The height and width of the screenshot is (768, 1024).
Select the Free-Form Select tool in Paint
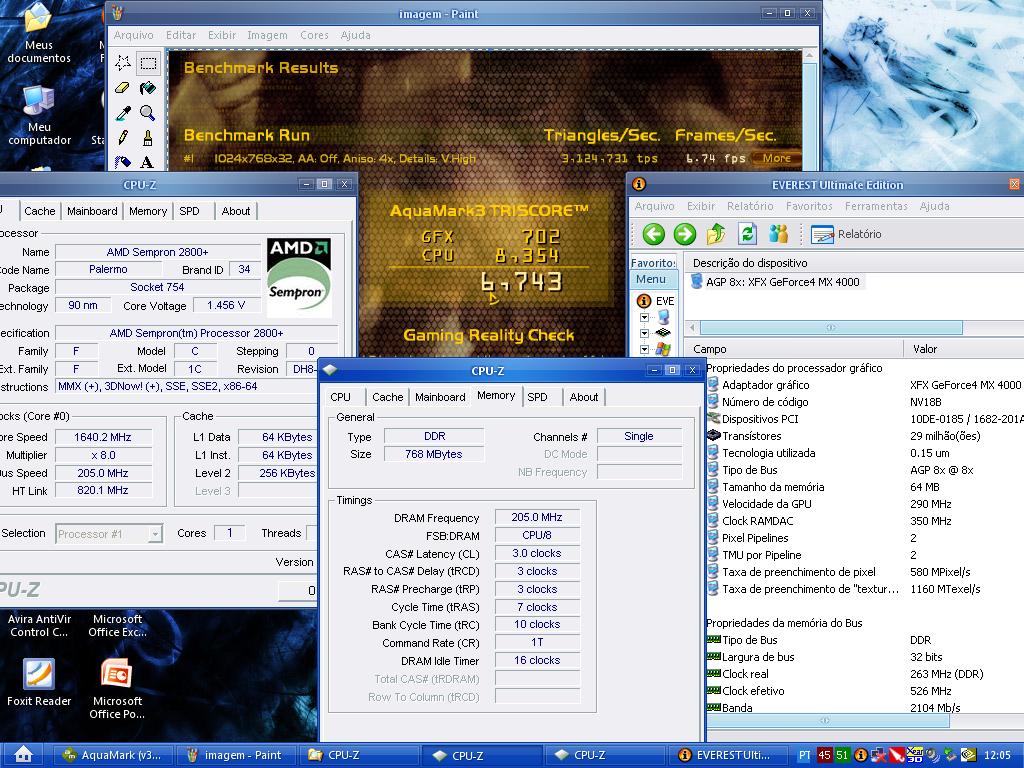(x=123, y=63)
